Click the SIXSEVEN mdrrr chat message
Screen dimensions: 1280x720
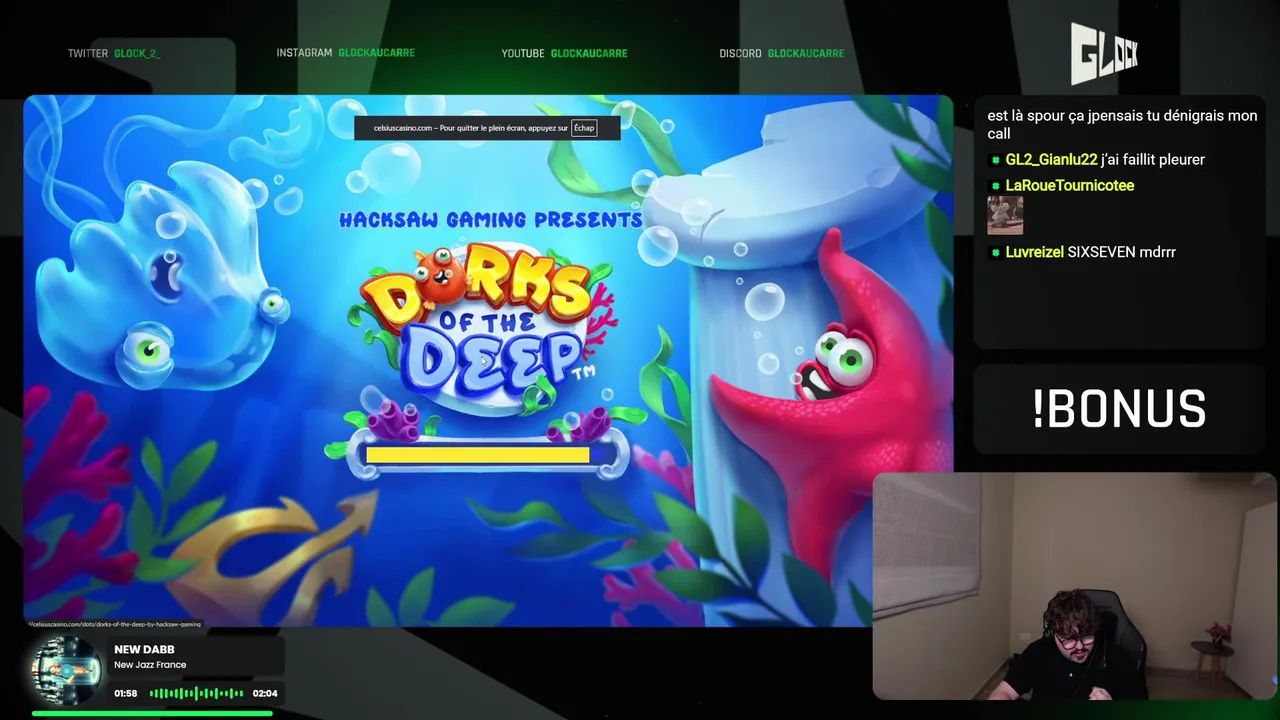(1122, 252)
